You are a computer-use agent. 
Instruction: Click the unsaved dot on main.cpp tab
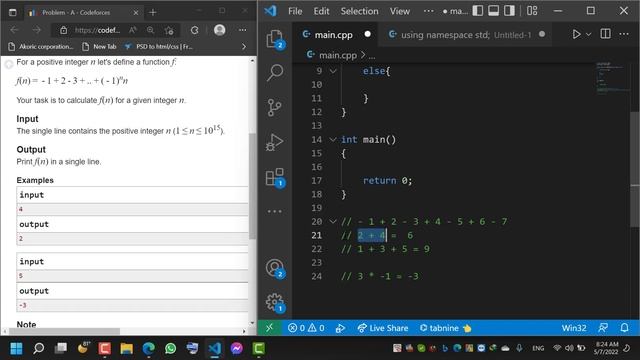(367, 34)
